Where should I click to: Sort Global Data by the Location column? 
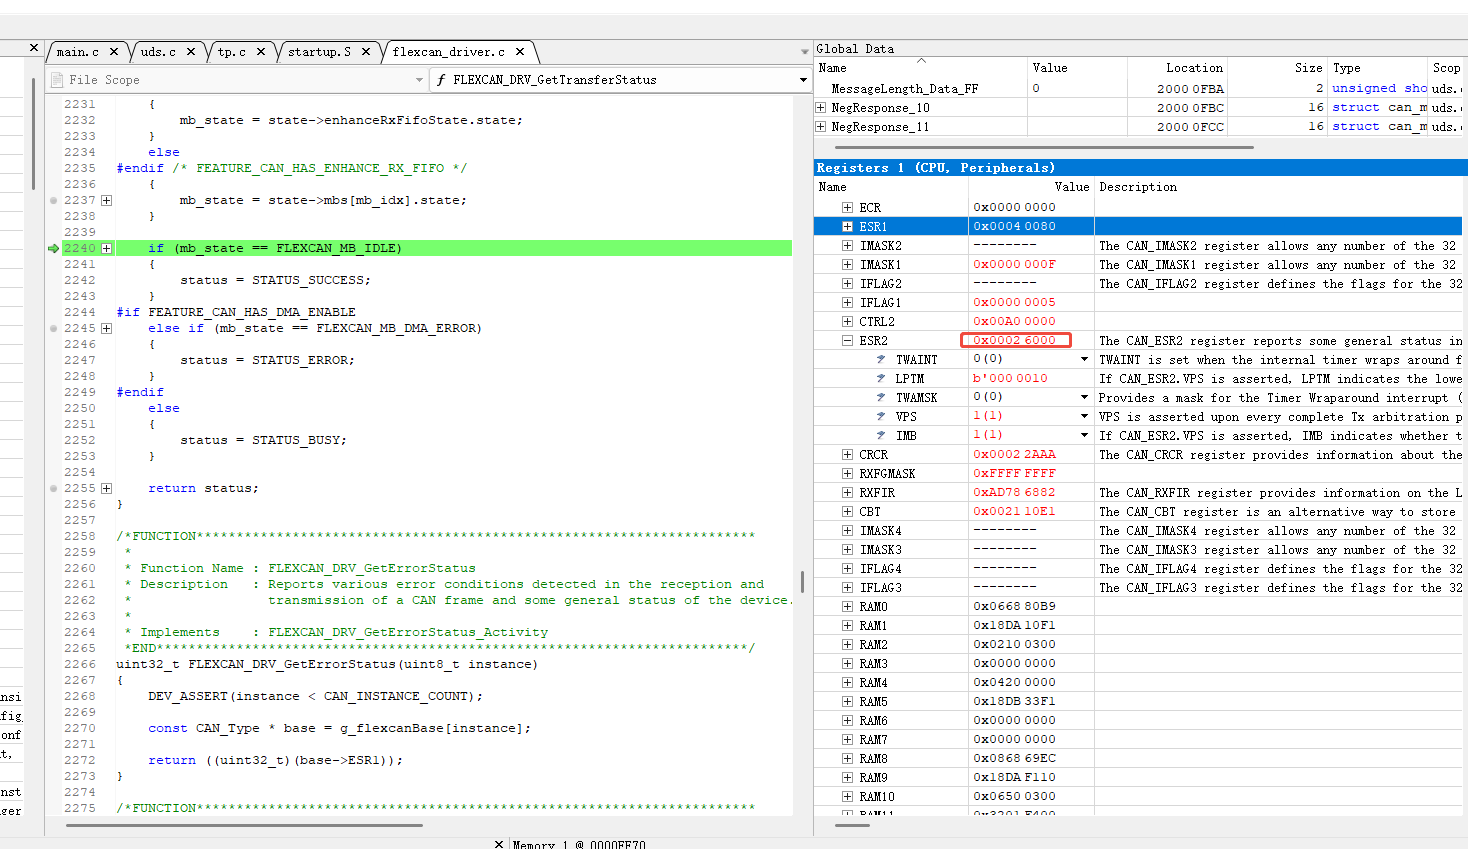[1193, 68]
